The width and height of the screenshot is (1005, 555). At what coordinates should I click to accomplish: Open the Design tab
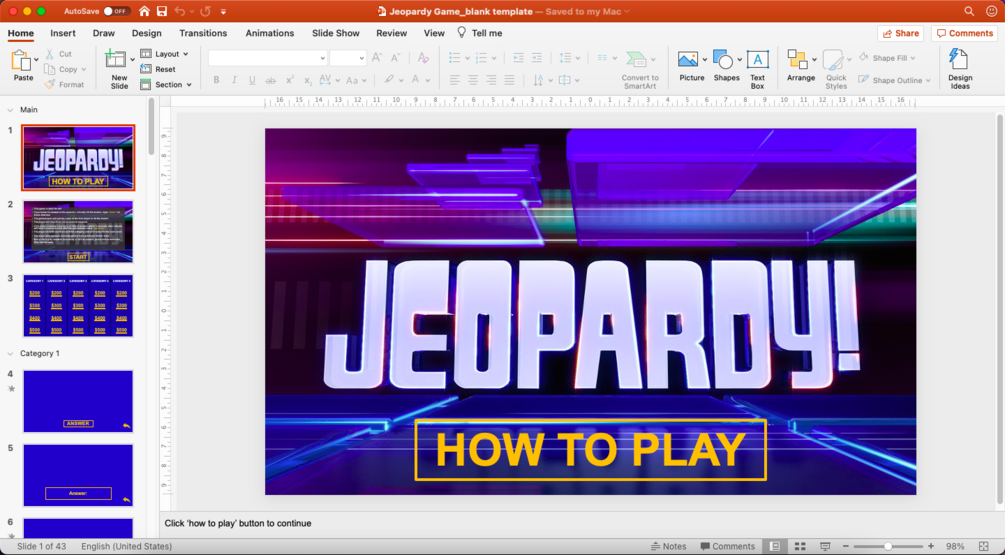147,33
